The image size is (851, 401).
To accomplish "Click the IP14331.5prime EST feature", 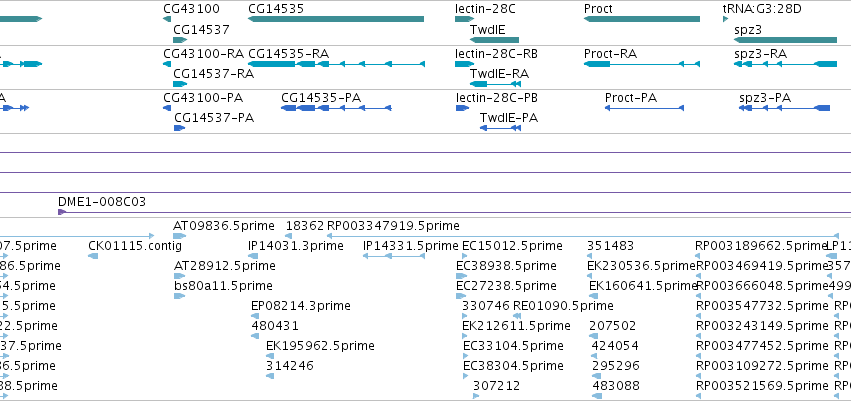I will pos(394,256).
